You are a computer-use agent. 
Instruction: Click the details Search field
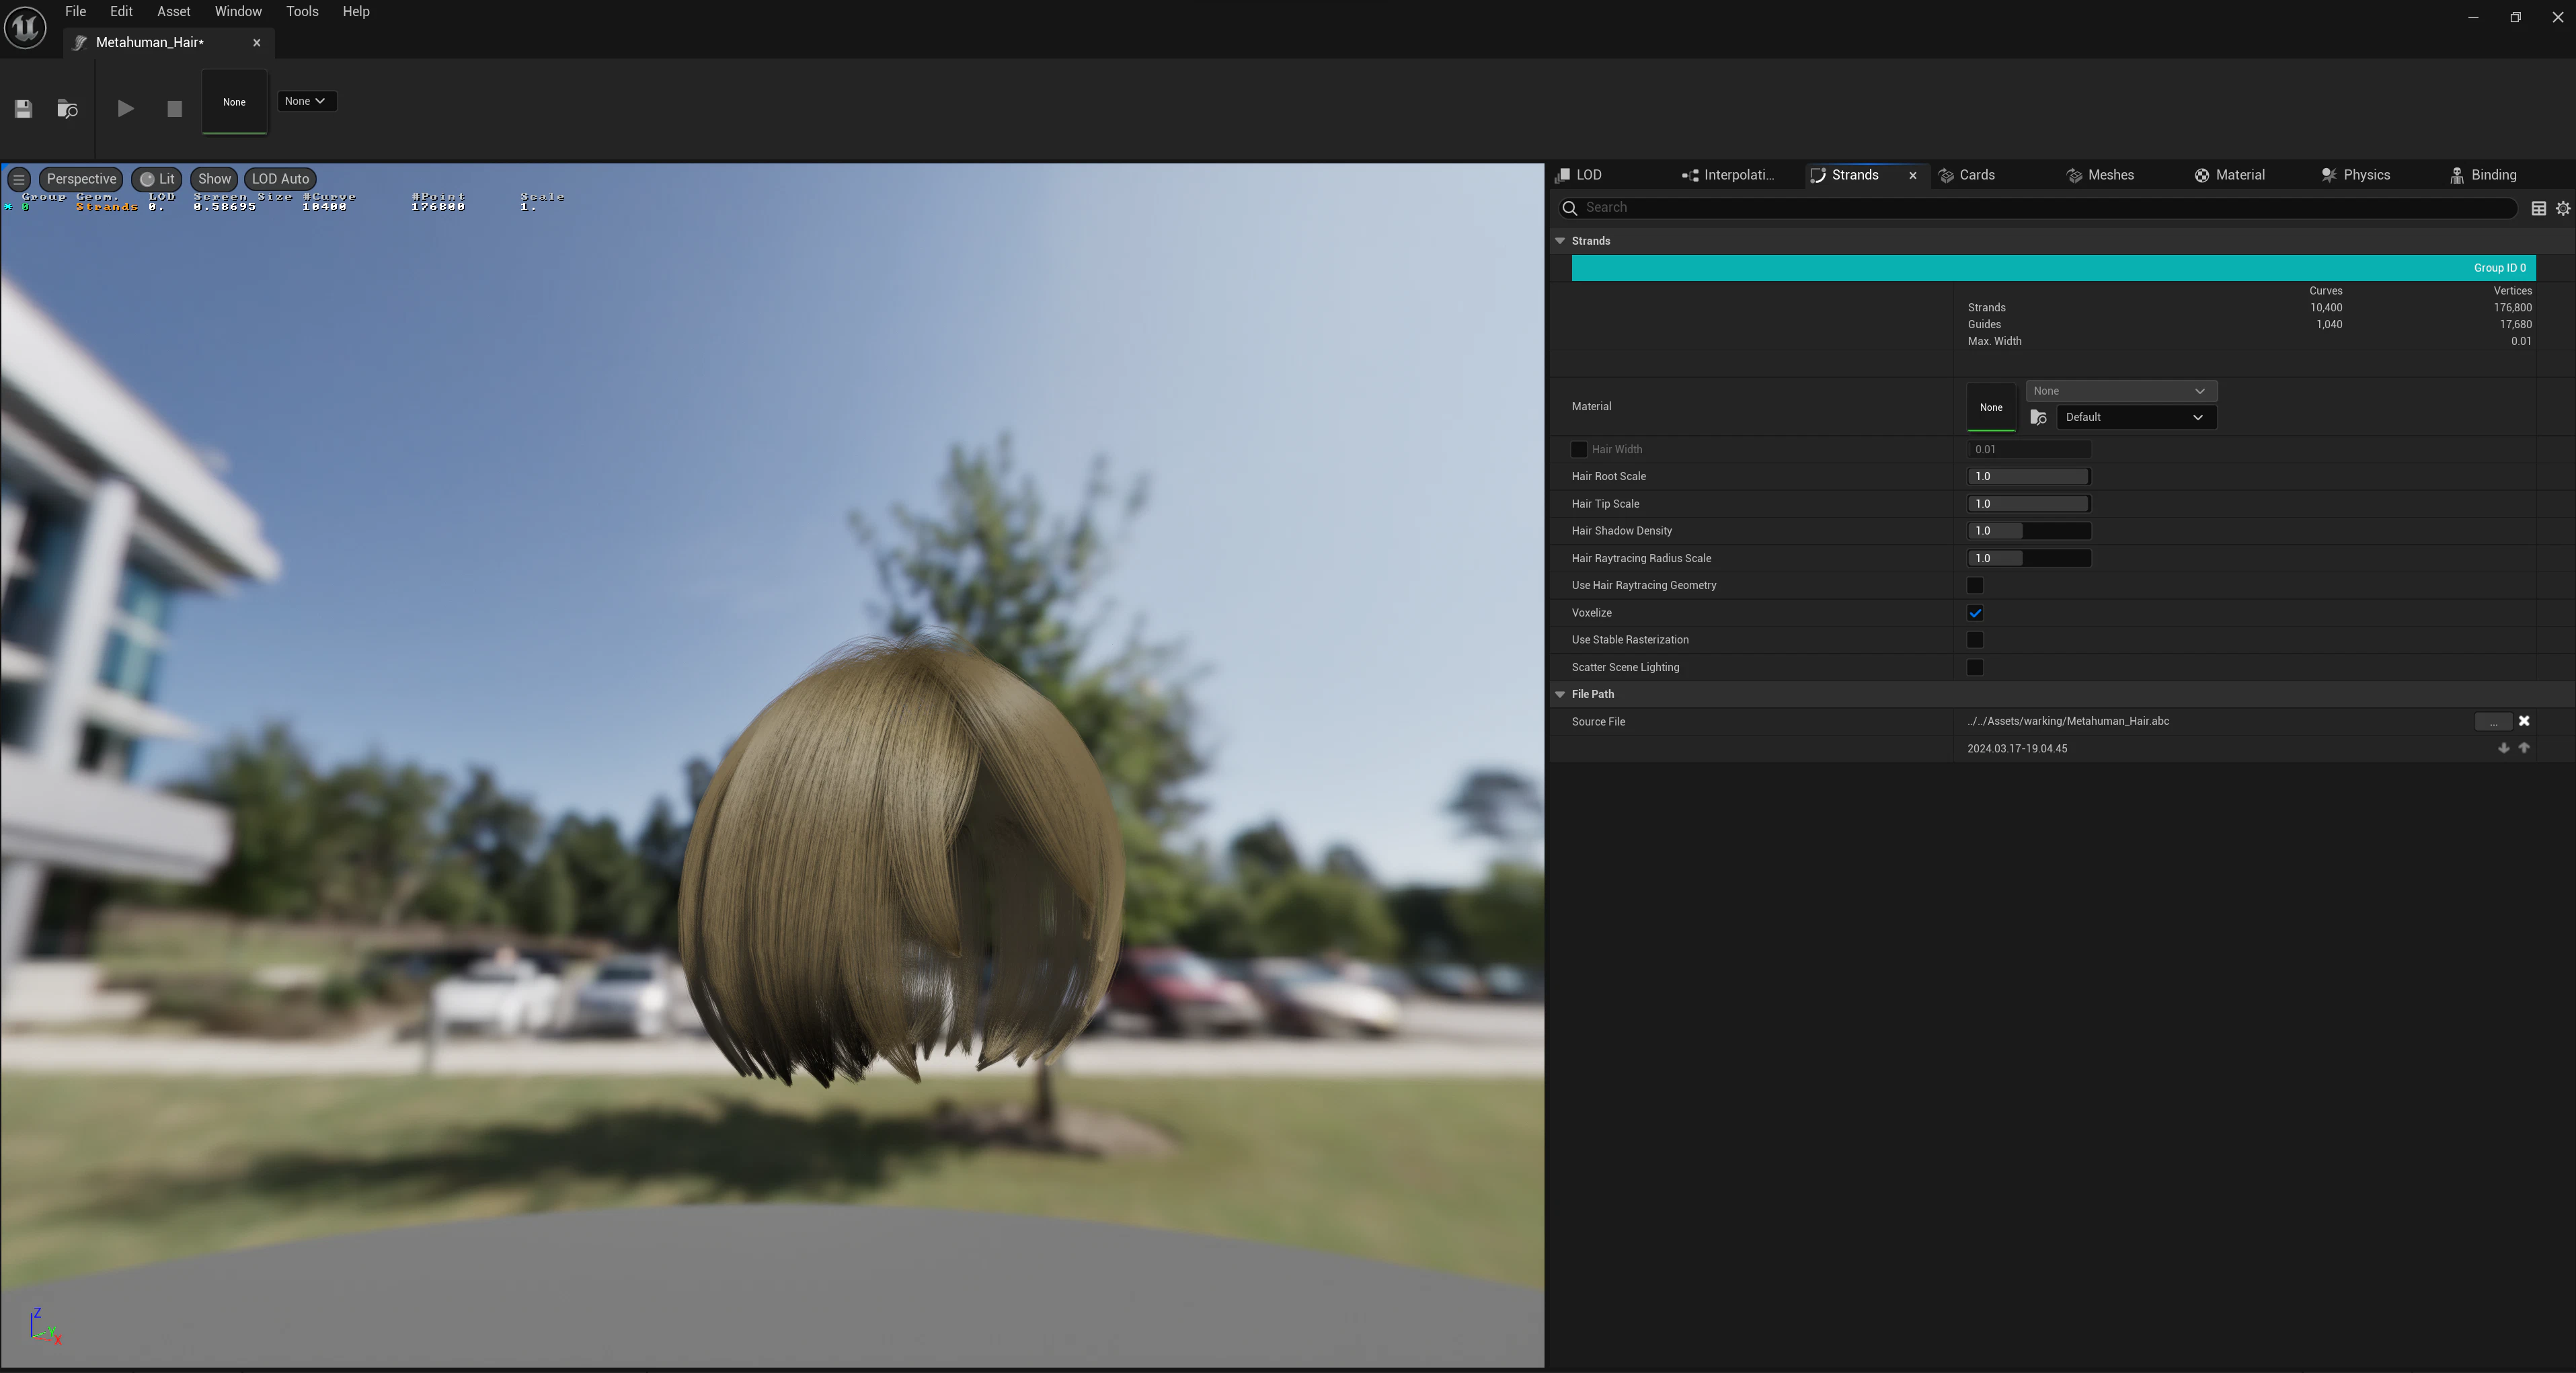click(2037, 208)
